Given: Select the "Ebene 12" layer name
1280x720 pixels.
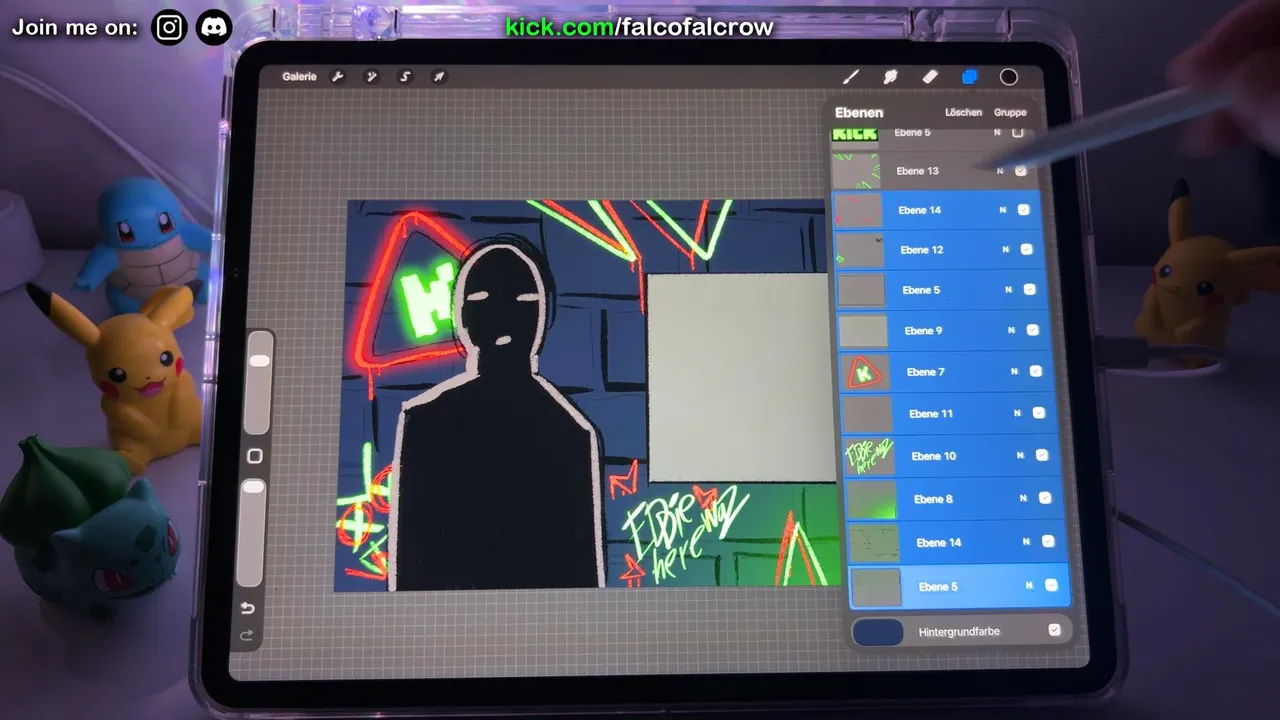Looking at the screenshot, I should click(921, 250).
